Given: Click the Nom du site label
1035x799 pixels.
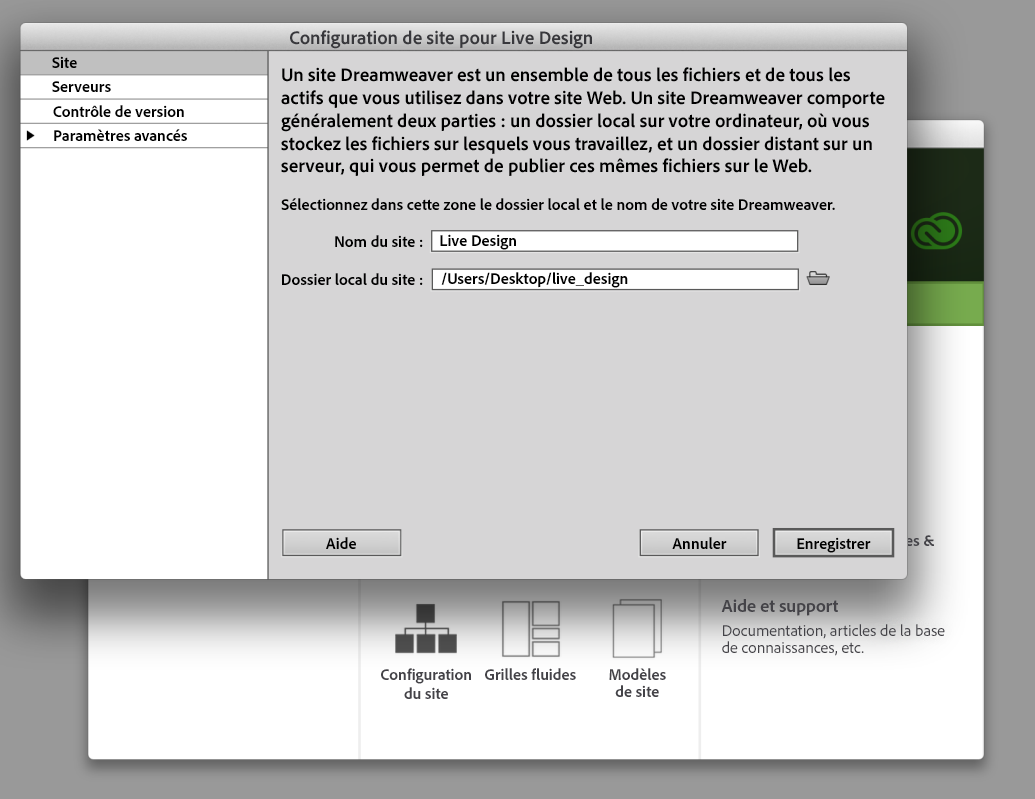Looking at the screenshot, I should click(x=378, y=242).
